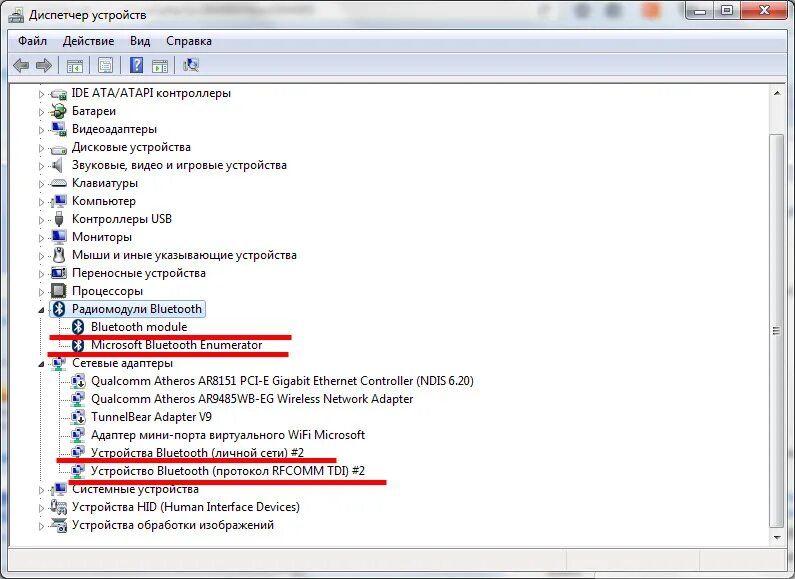Expand the Видеоадаптеры node arrow

click(x=42, y=130)
